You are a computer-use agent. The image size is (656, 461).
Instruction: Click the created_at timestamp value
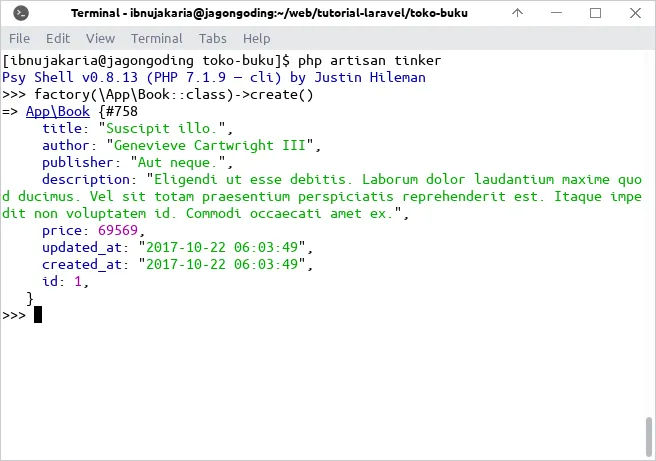pos(222,264)
